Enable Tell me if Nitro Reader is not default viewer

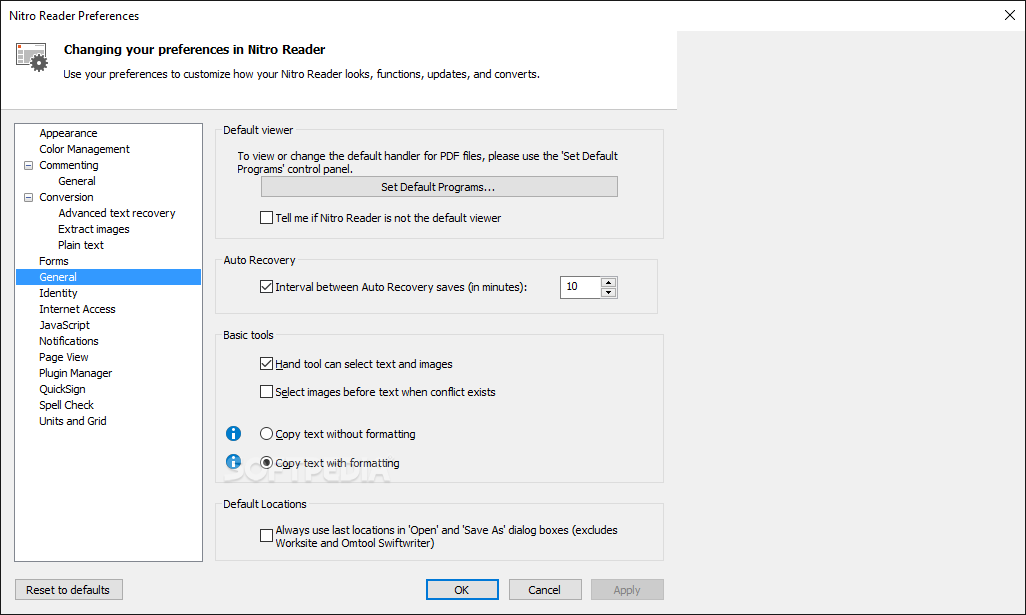266,218
